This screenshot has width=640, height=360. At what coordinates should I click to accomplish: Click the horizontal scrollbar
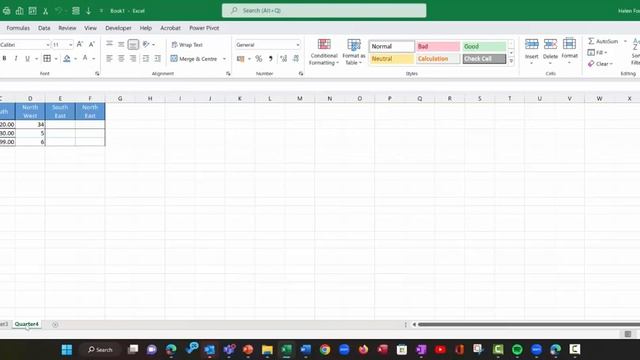529,324
